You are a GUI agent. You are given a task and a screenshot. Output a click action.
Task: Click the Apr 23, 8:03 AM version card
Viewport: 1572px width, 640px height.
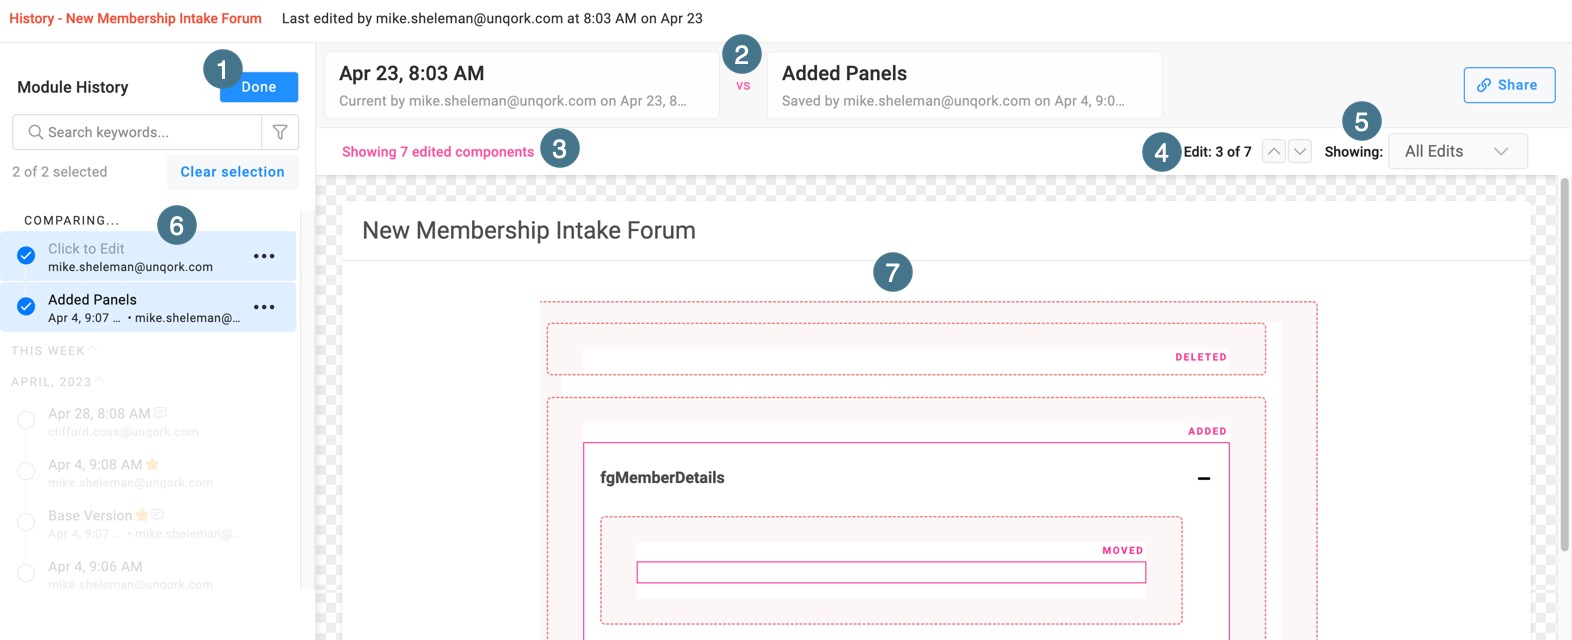tap(522, 85)
